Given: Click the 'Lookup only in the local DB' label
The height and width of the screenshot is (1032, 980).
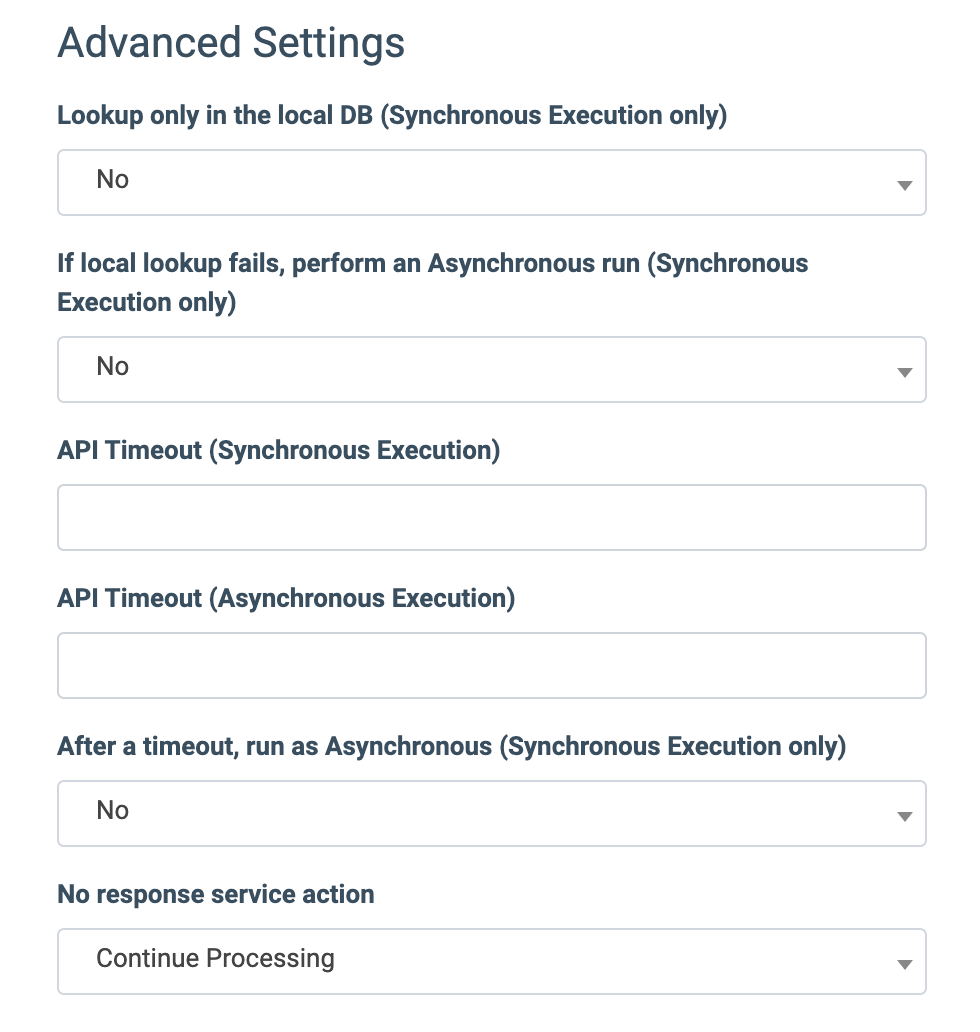Looking at the screenshot, I should pos(392,115).
